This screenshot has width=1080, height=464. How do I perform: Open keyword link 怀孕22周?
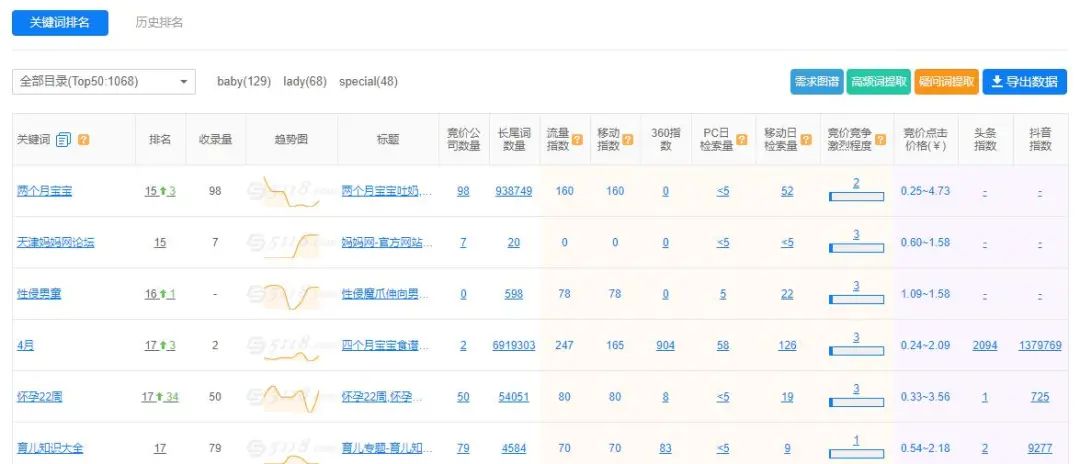pos(39,397)
